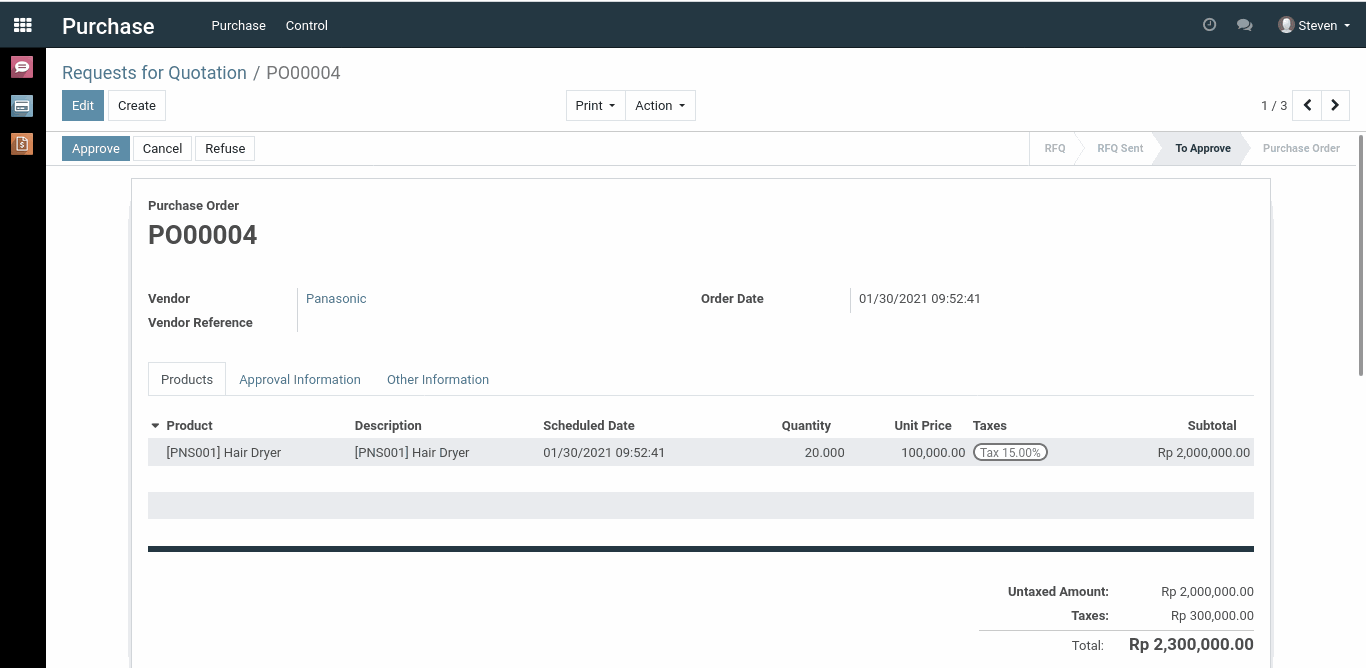Viewport: 1366px width, 668px height.
Task: Click the Tax 15.00% tag
Action: point(1010,453)
